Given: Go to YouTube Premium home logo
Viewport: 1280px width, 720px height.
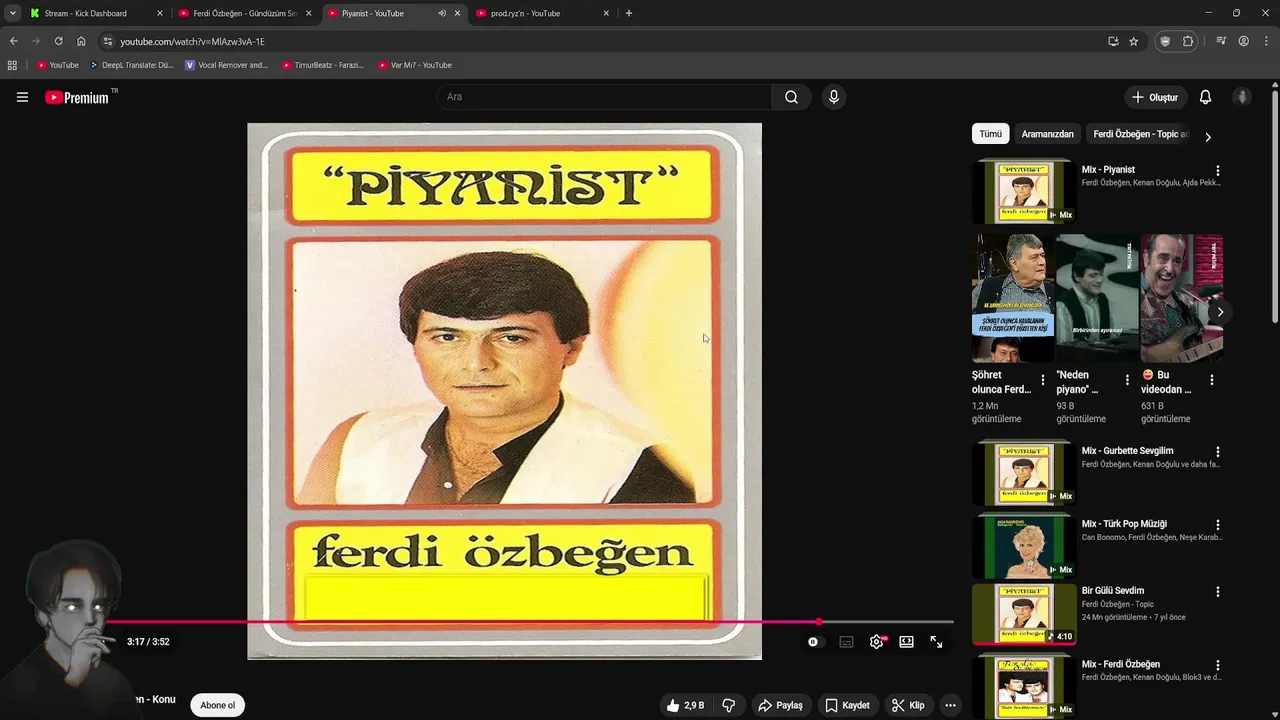Looking at the screenshot, I should coord(77,97).
